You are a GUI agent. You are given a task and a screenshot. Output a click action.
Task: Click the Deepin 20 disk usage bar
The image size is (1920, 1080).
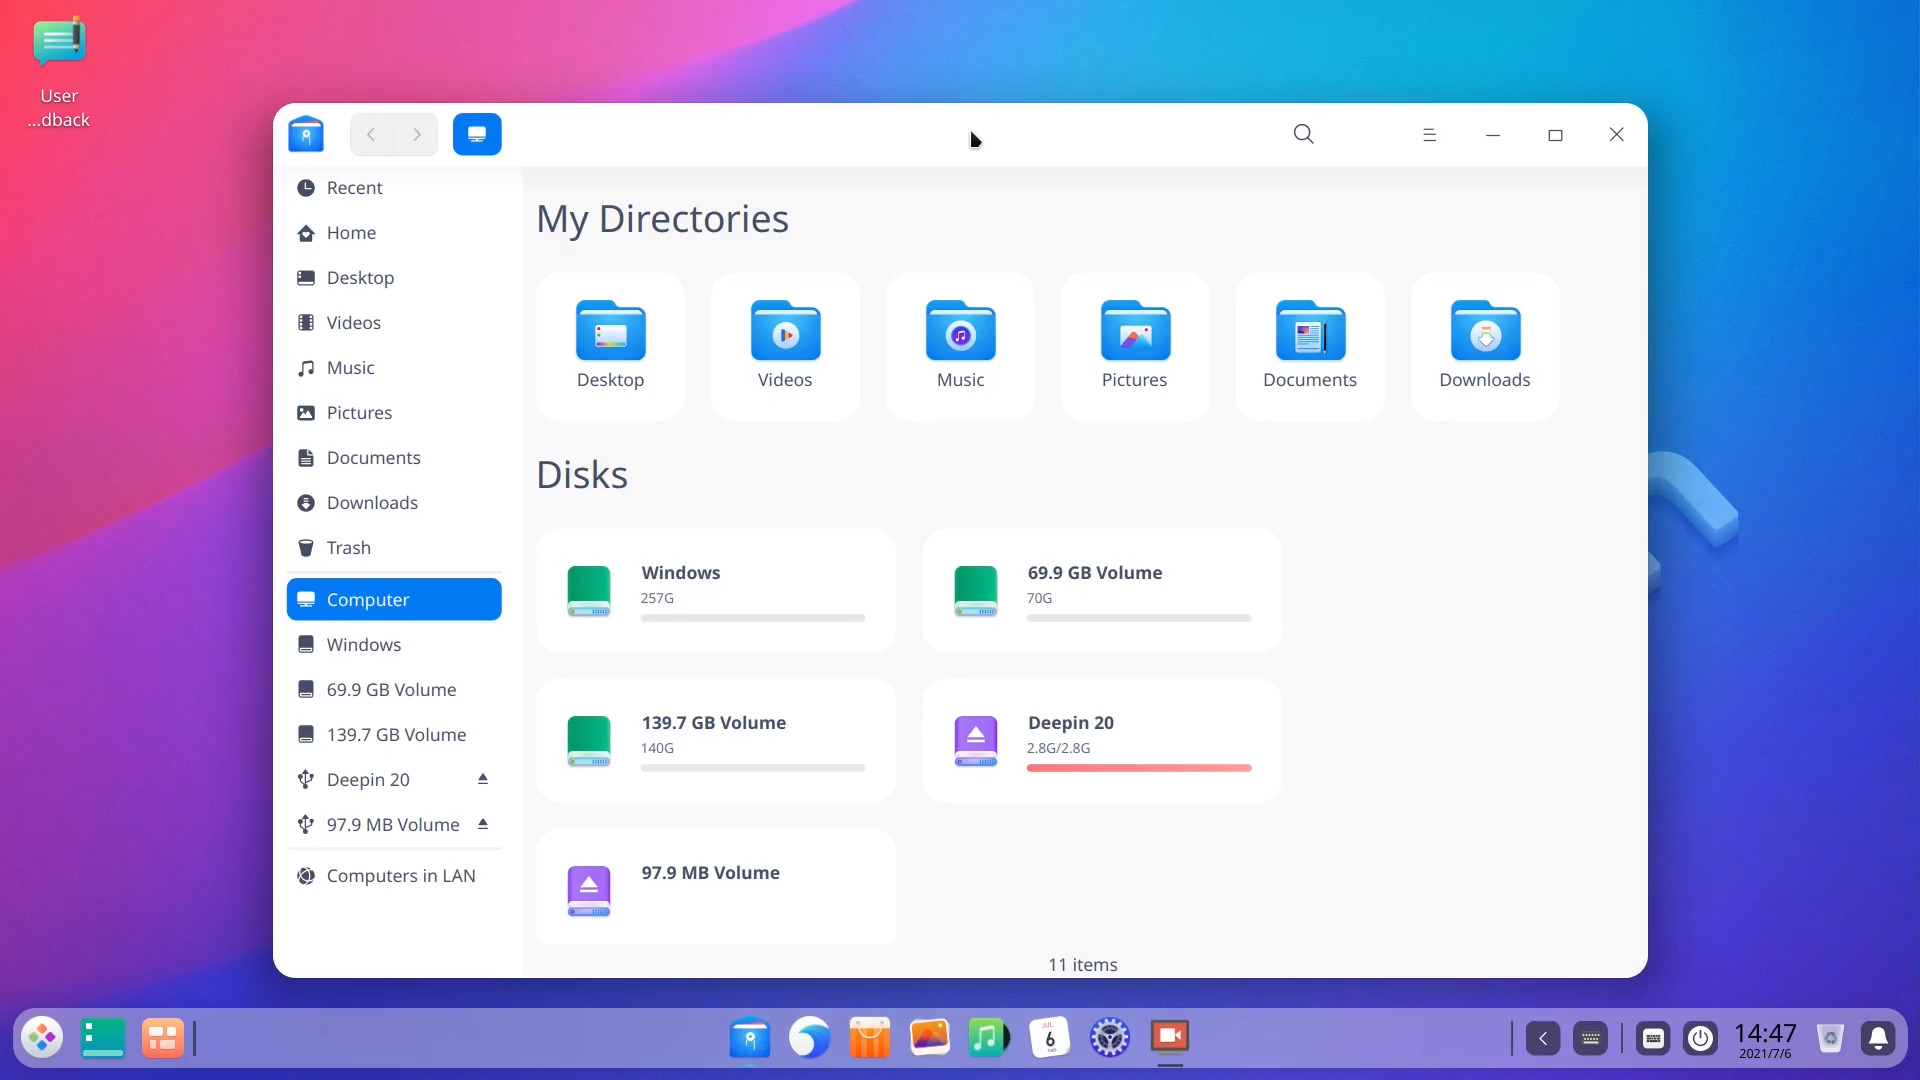[x=1138, y=768]
